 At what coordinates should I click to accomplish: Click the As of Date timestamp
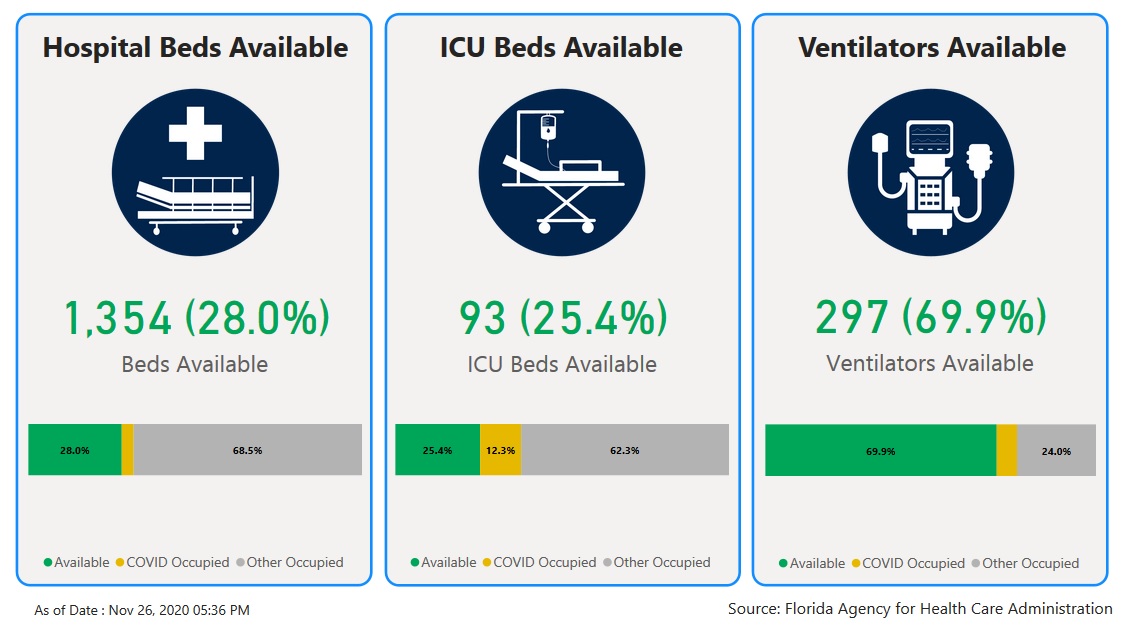coord(142,610)
